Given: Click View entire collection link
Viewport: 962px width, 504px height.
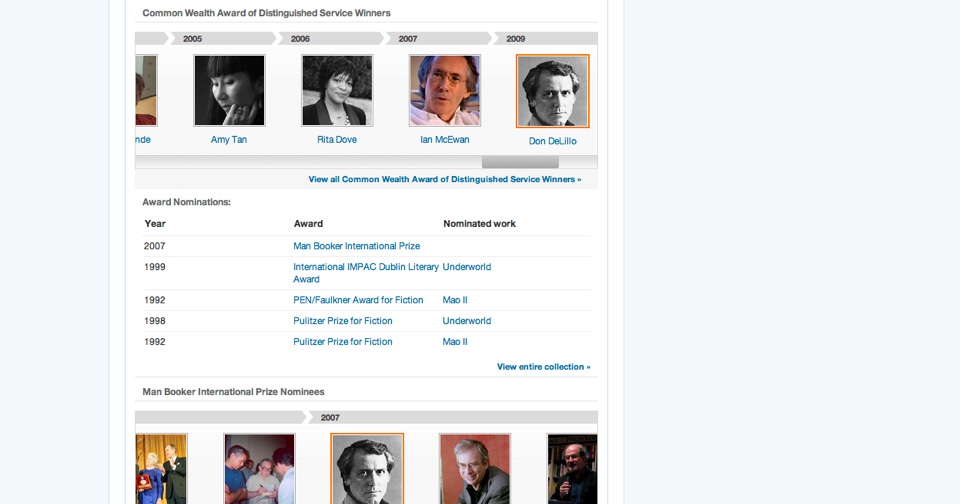Looking at the screenshot, I should pyautogui.click(x=544, y=366).
